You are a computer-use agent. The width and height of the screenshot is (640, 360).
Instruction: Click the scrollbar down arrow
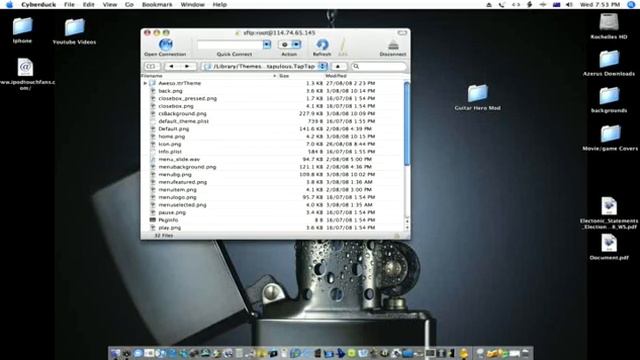tap(407, 228)
